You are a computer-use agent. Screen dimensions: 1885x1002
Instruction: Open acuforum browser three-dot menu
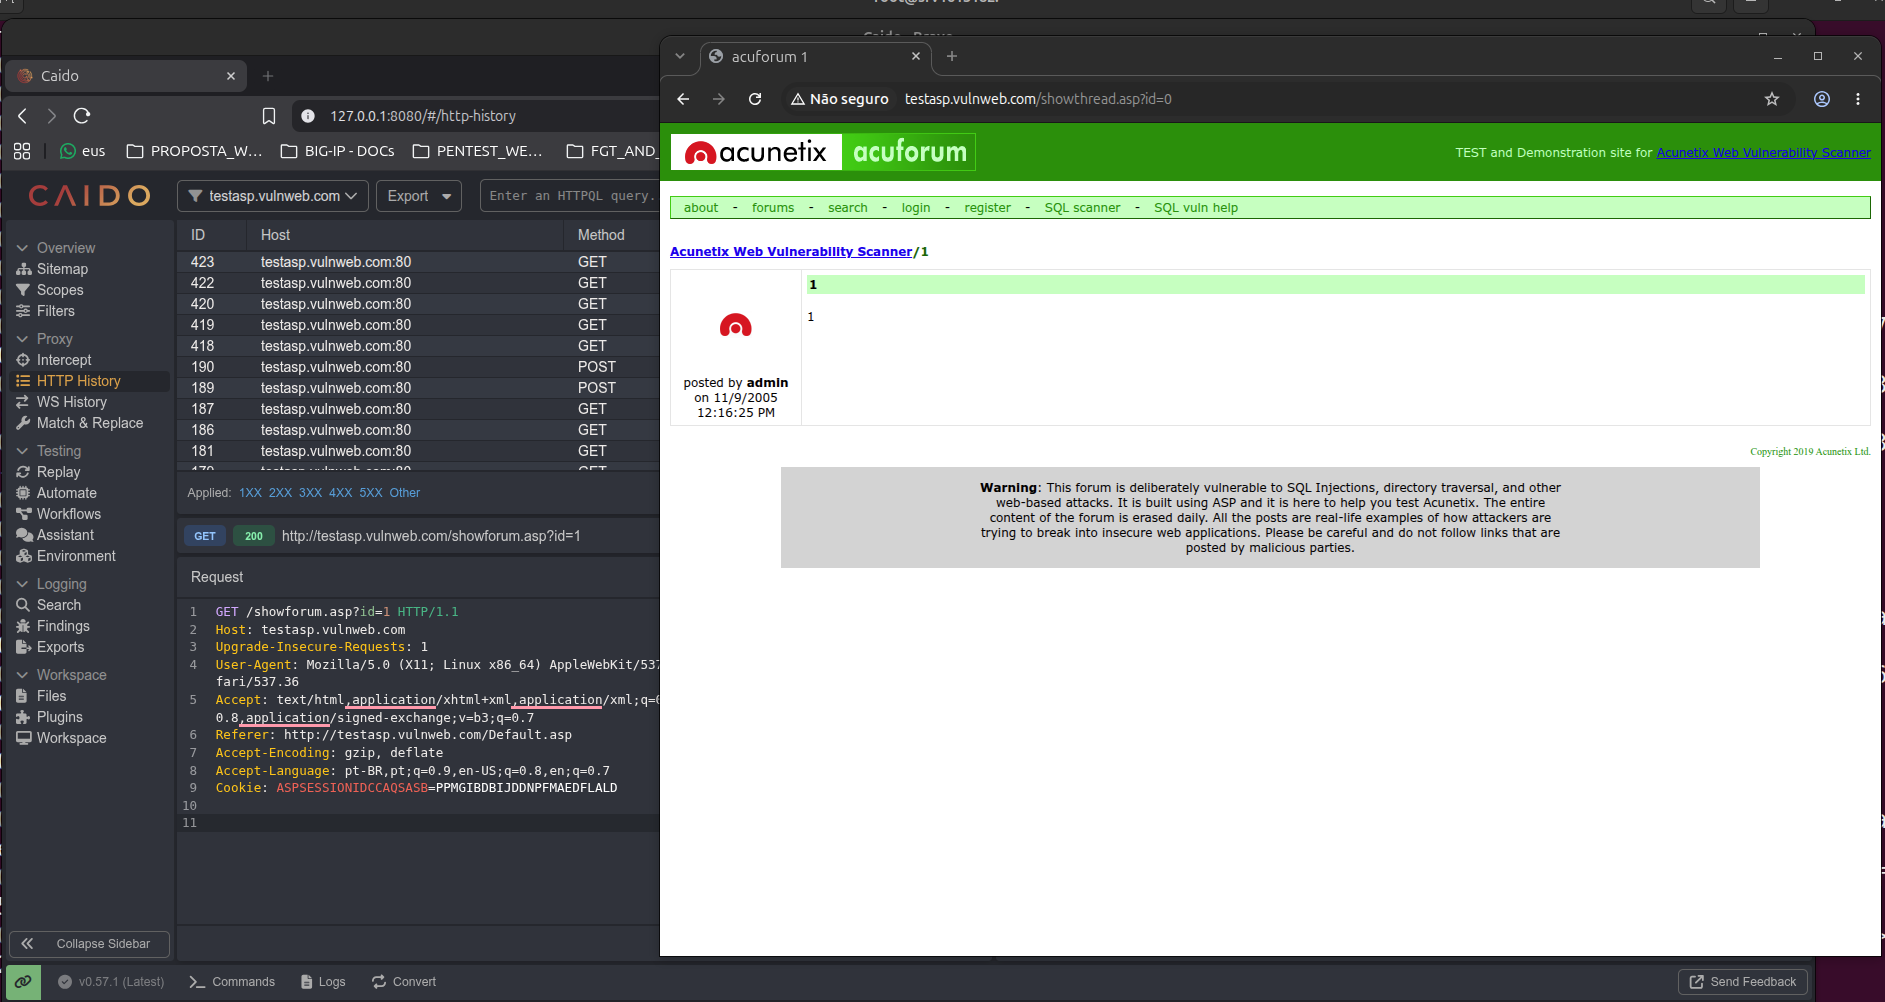1858,99
